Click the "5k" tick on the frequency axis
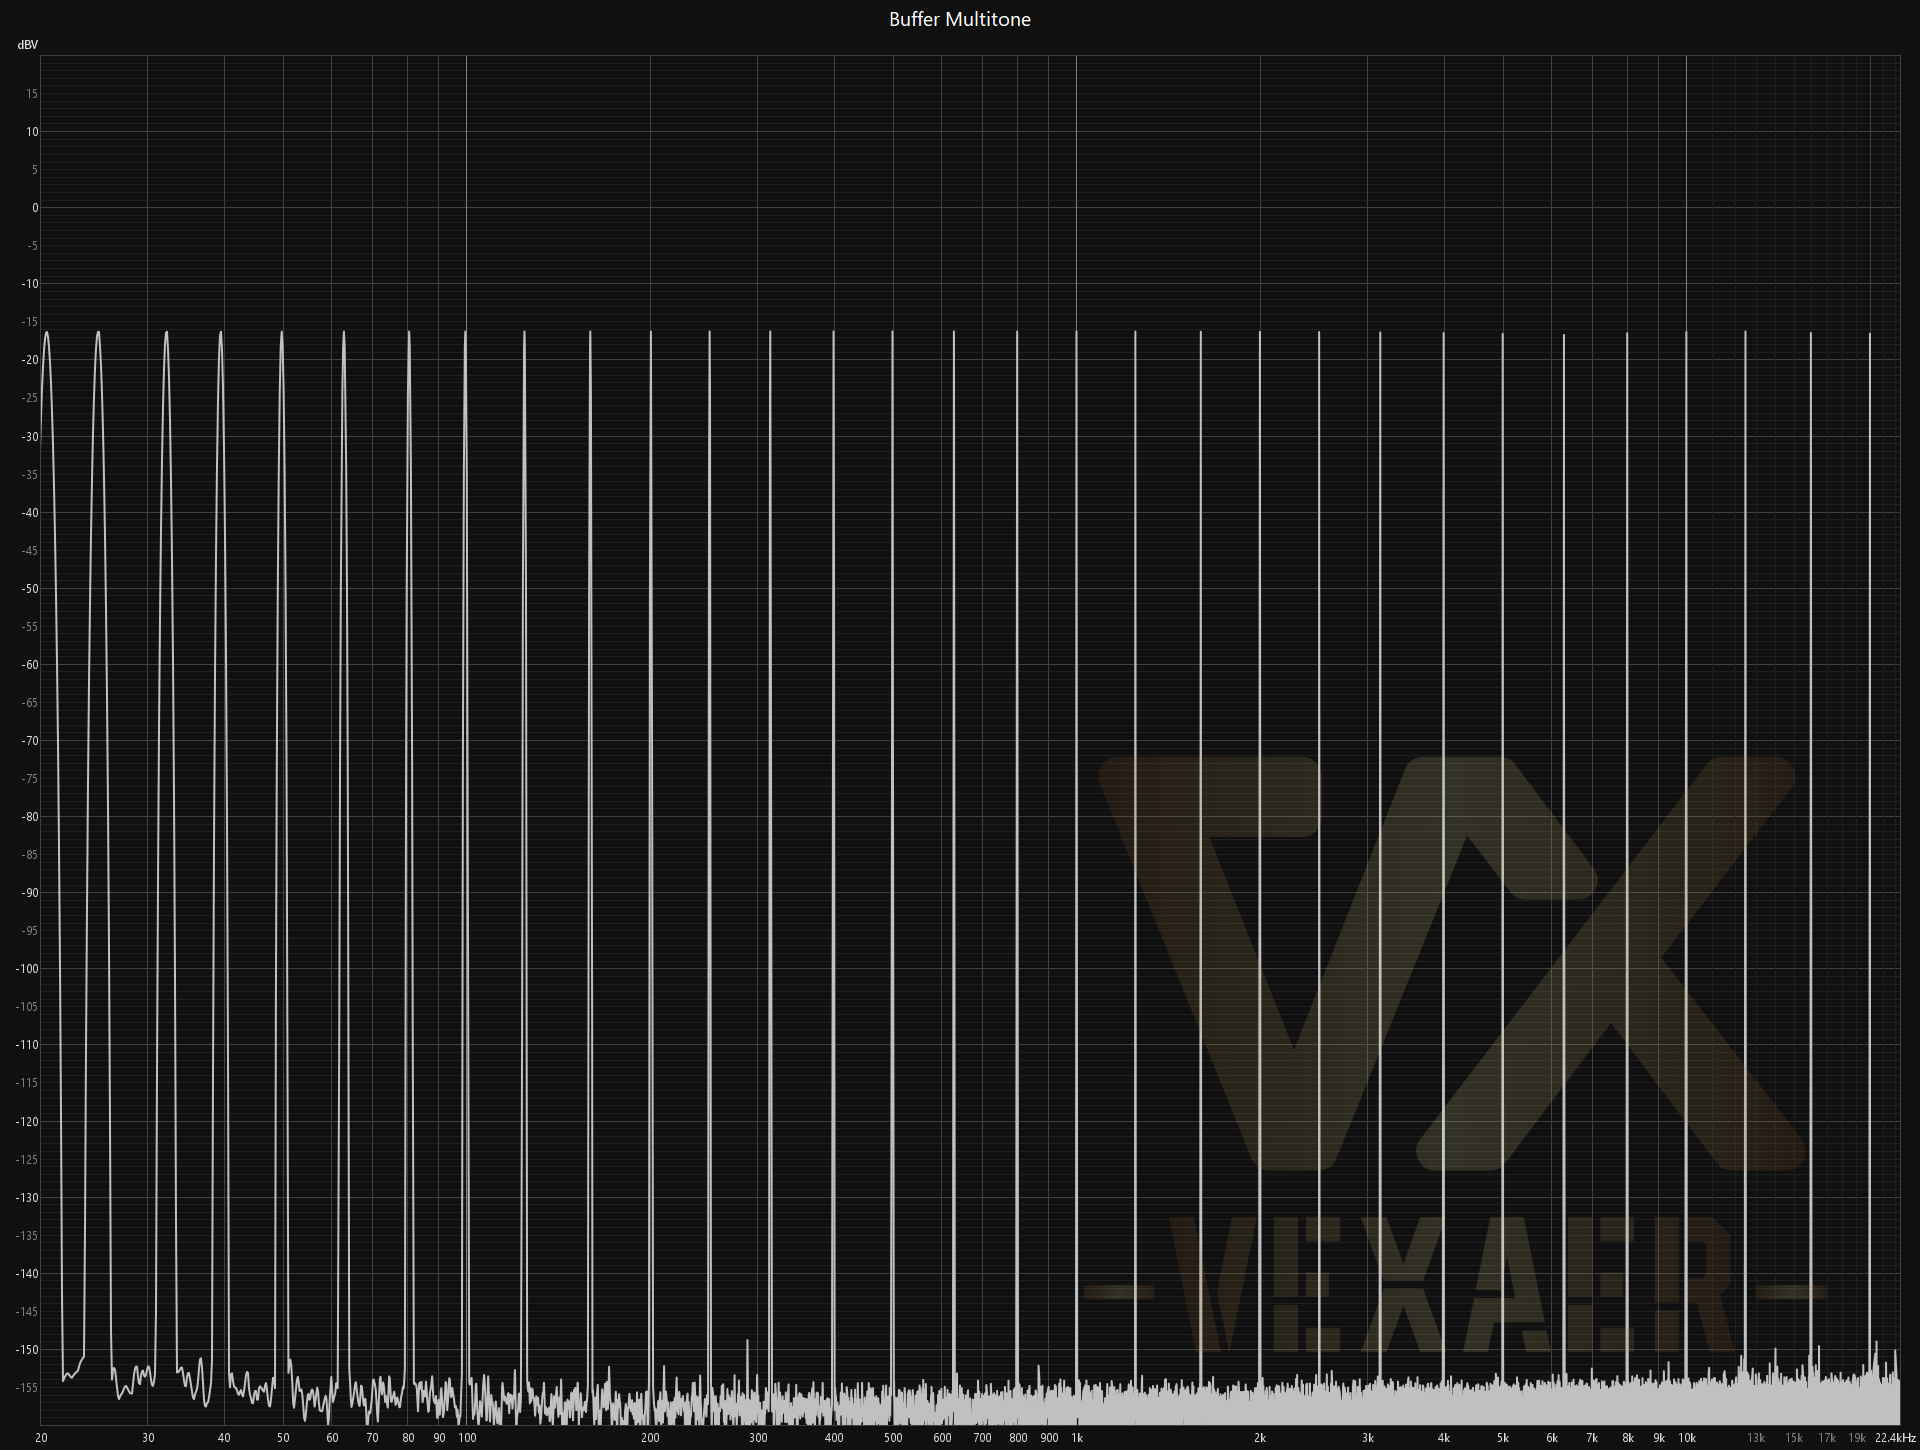This screenshot has height=1450, width=1920. [1503, 1438]
